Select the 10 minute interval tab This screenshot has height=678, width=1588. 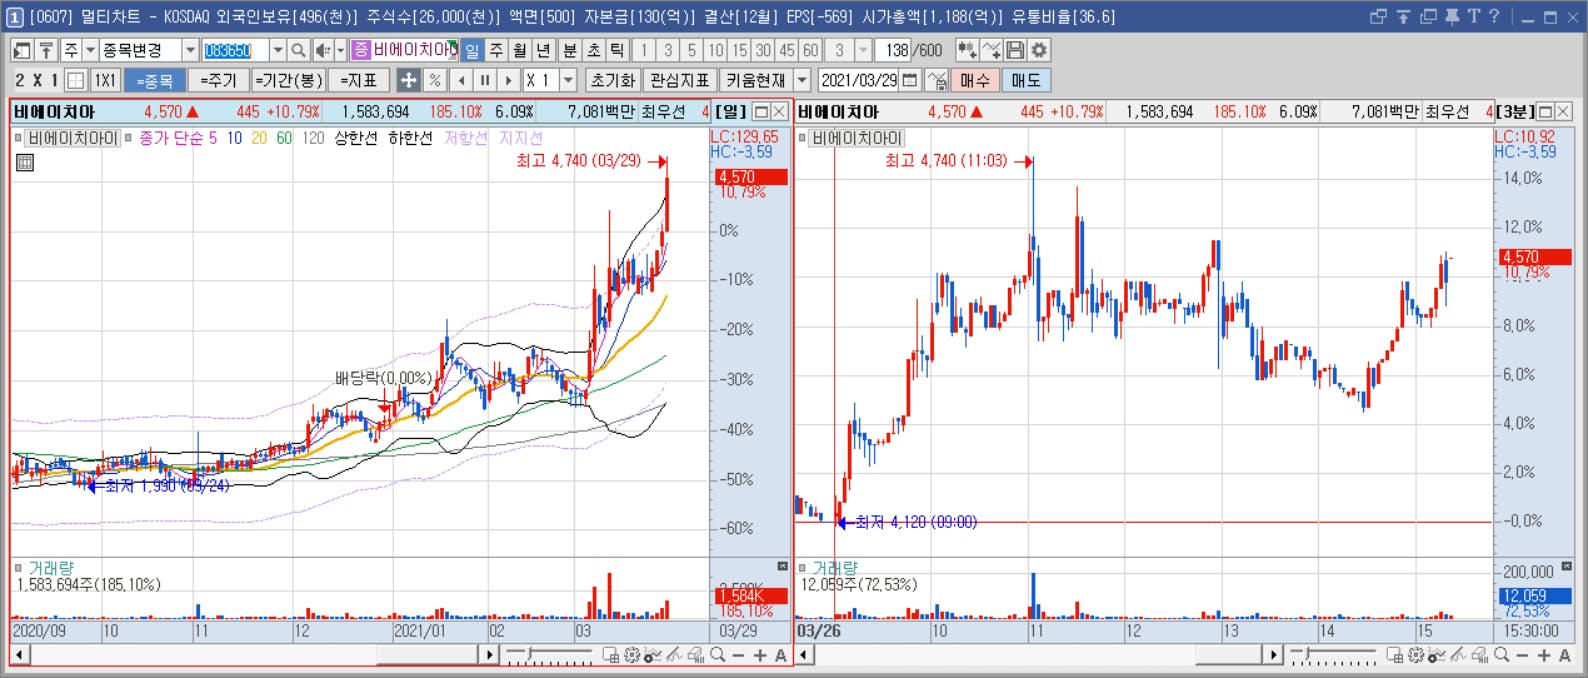(715, 50)
